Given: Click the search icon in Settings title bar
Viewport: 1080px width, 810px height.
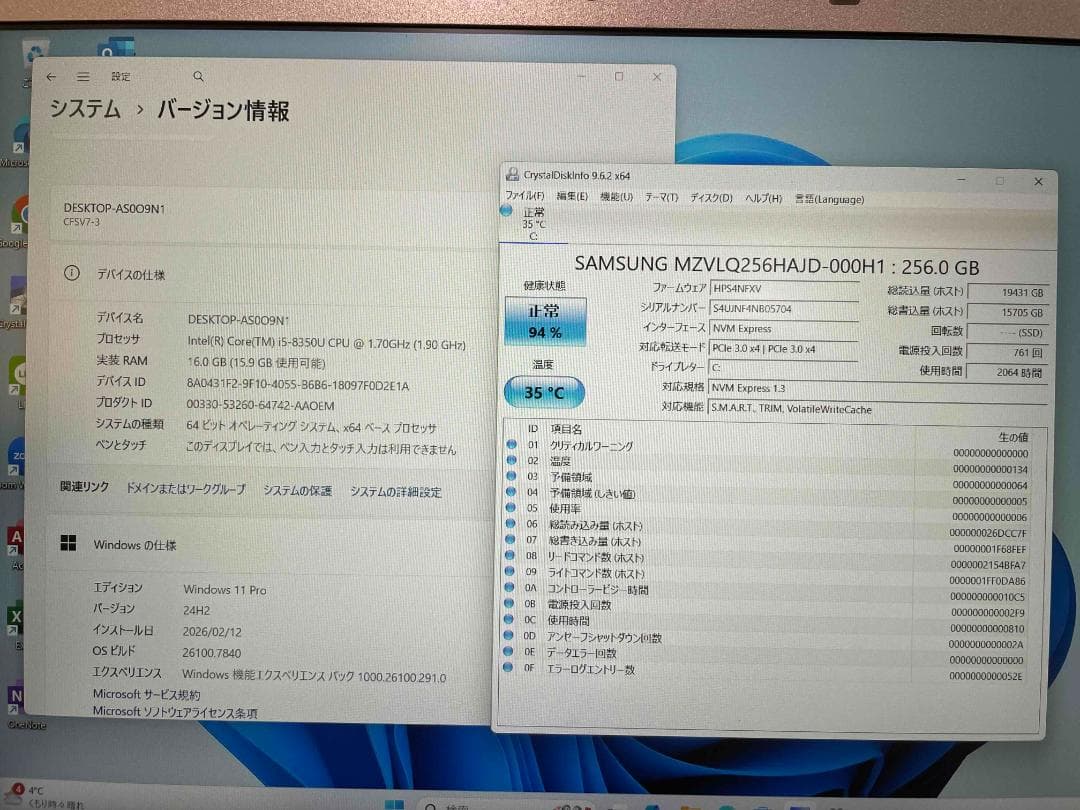Looking at the screenshot, I should point(198,76).
